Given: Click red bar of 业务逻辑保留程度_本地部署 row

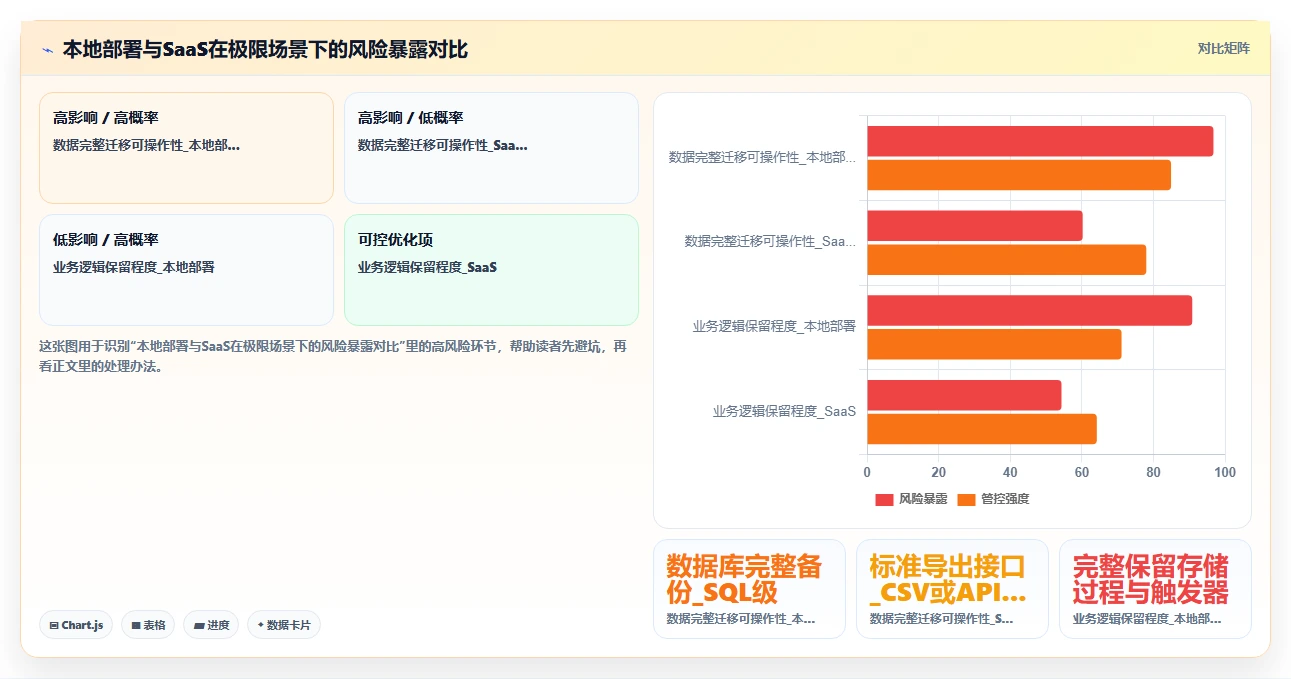Looking at the screenshot, I should click(x=1029, y=310).
